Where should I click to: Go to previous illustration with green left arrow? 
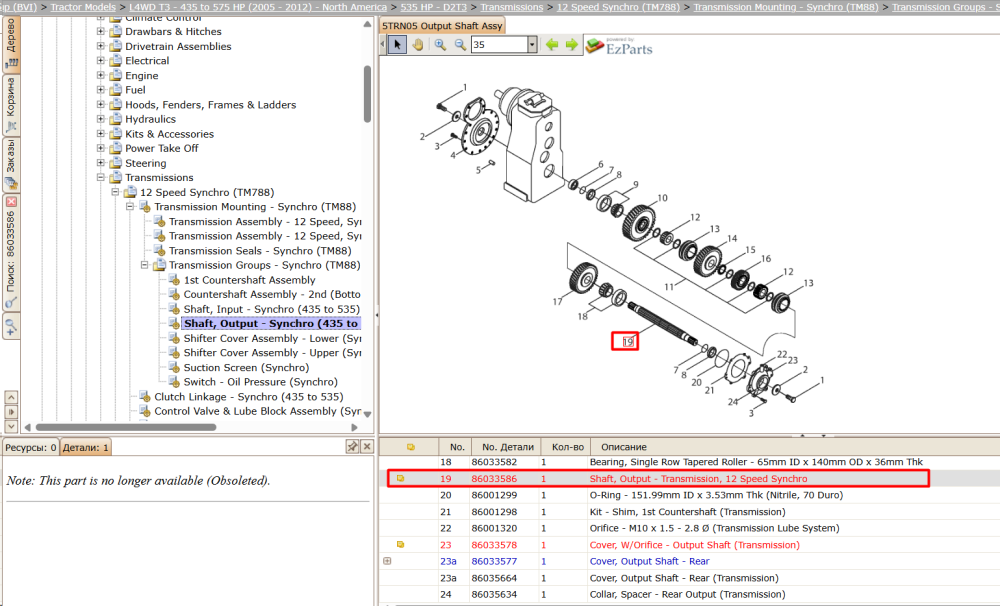(552, 45)
